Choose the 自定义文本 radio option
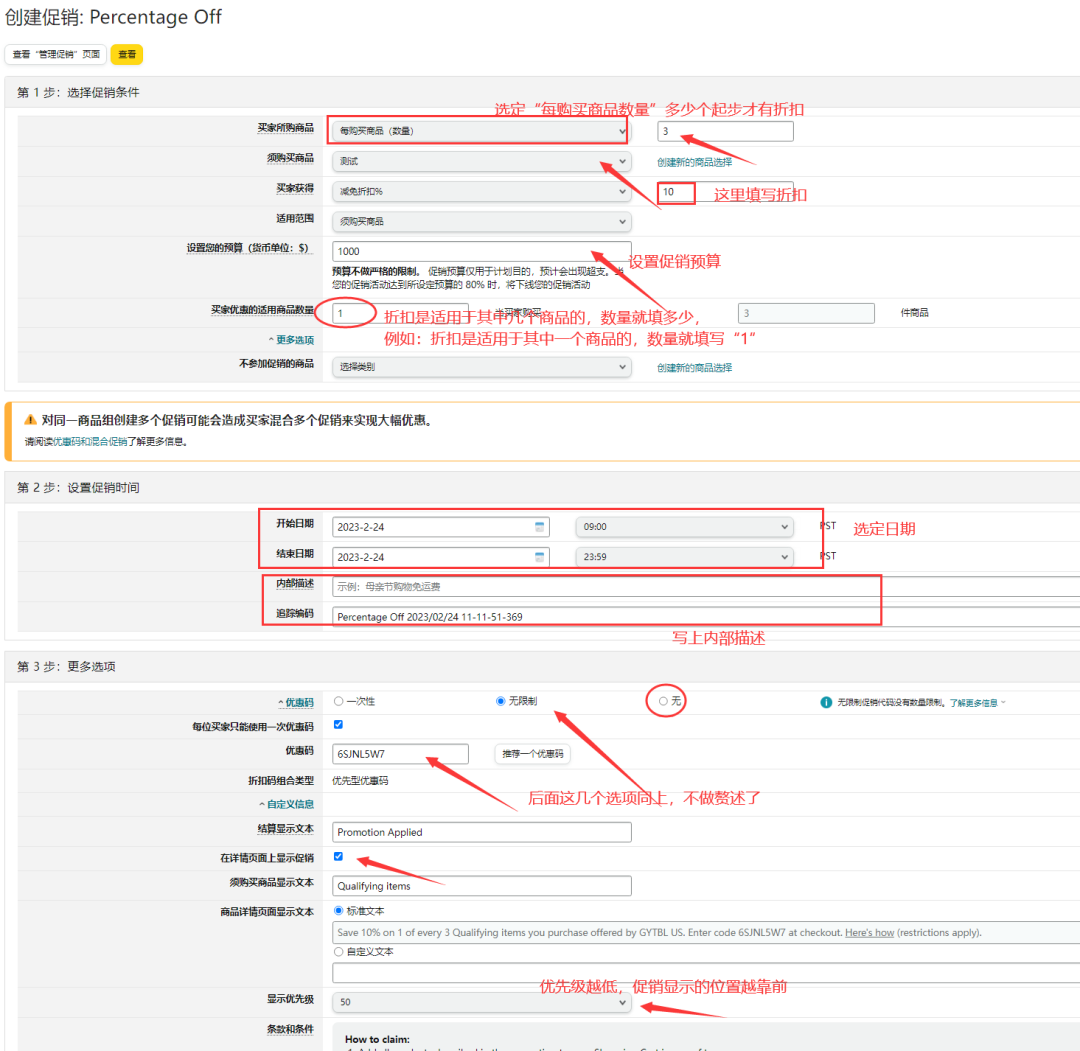The height and width of the screenshot is (1051, 1080). click(338, 951)
